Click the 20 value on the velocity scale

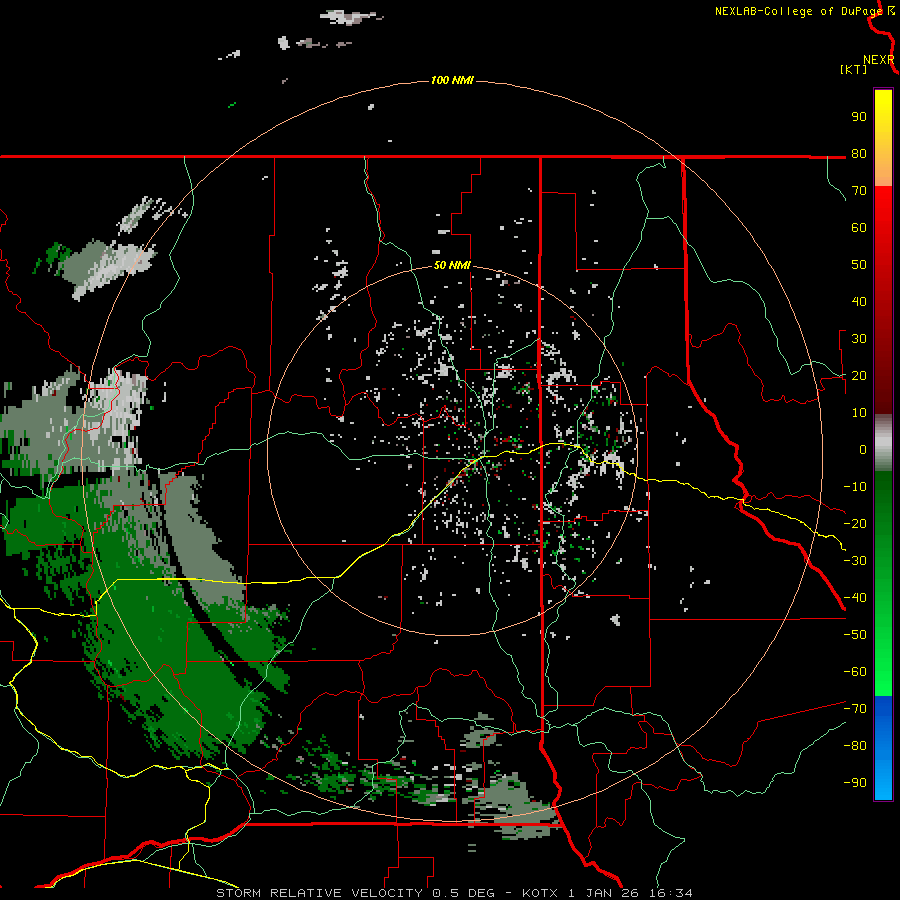[859, 376]
